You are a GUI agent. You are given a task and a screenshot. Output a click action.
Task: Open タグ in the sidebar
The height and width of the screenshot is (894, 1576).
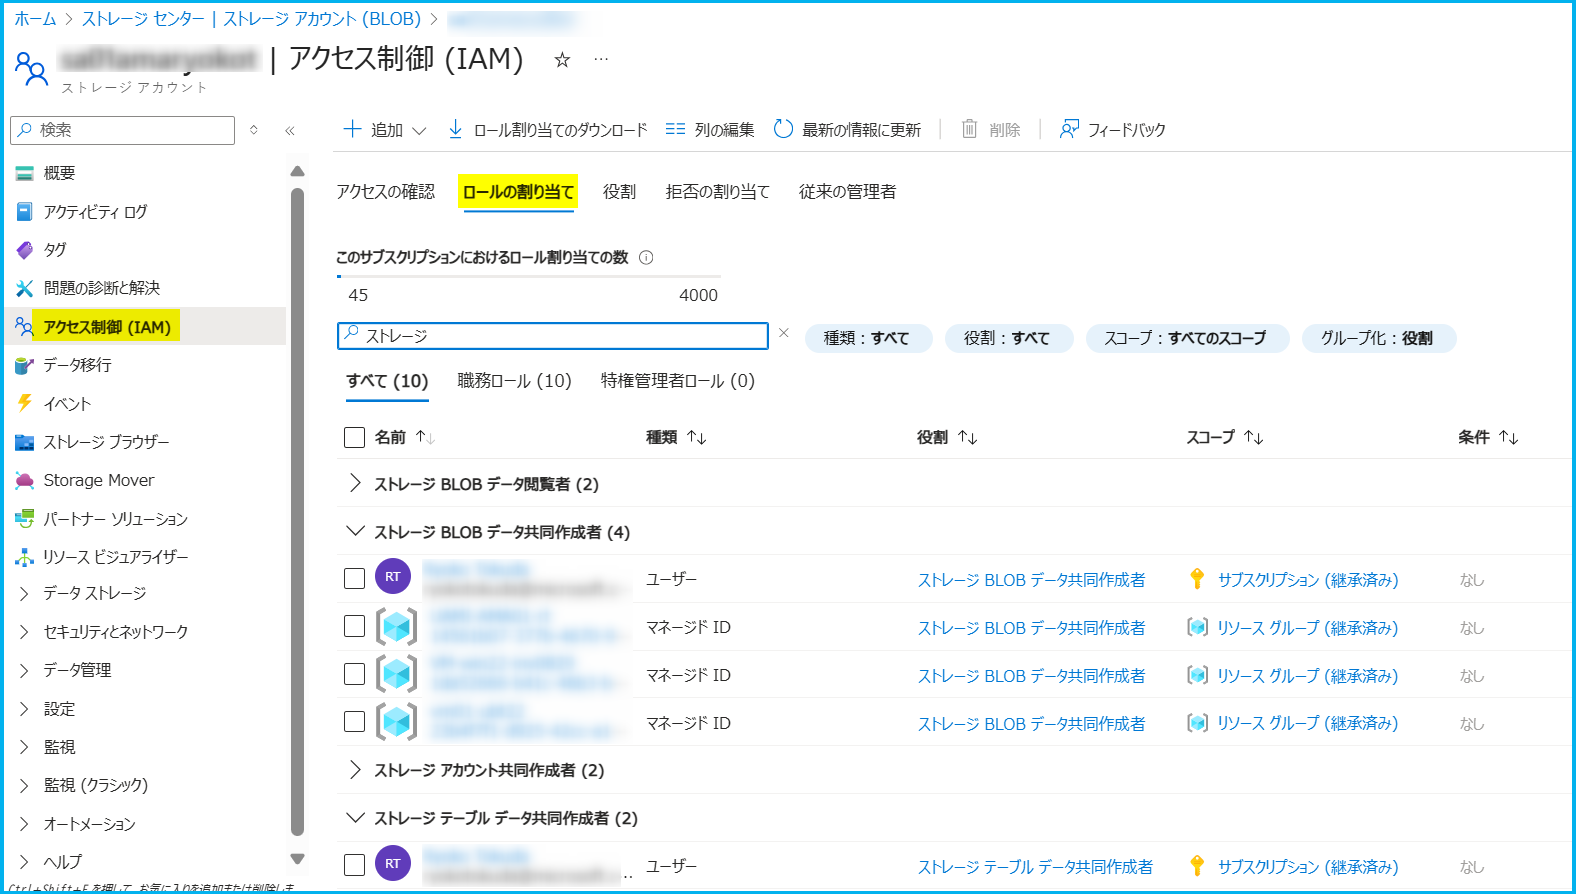coord(55,250)
